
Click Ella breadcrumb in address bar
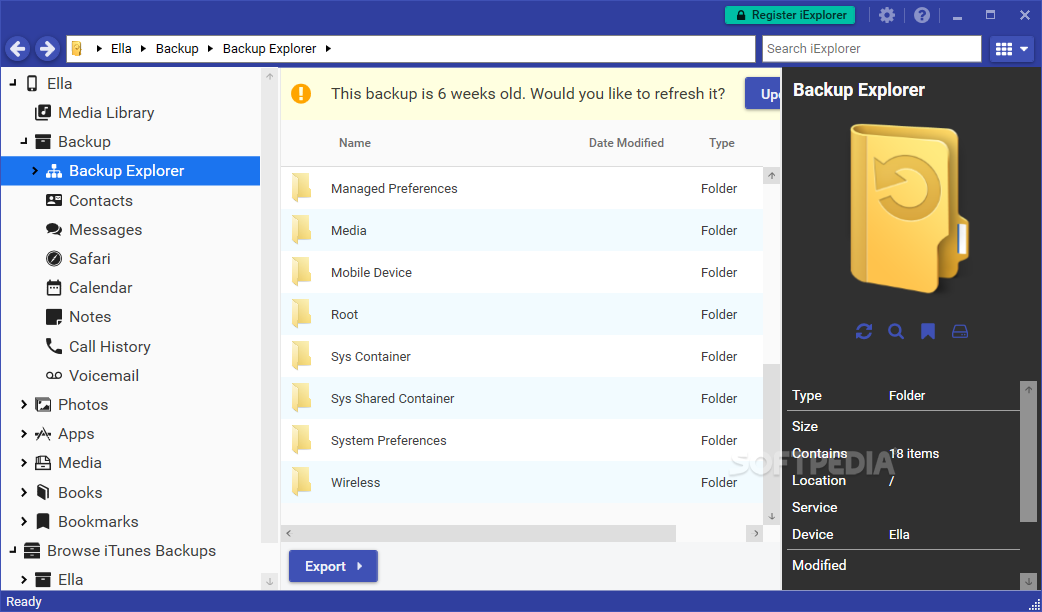pos(121,49)
